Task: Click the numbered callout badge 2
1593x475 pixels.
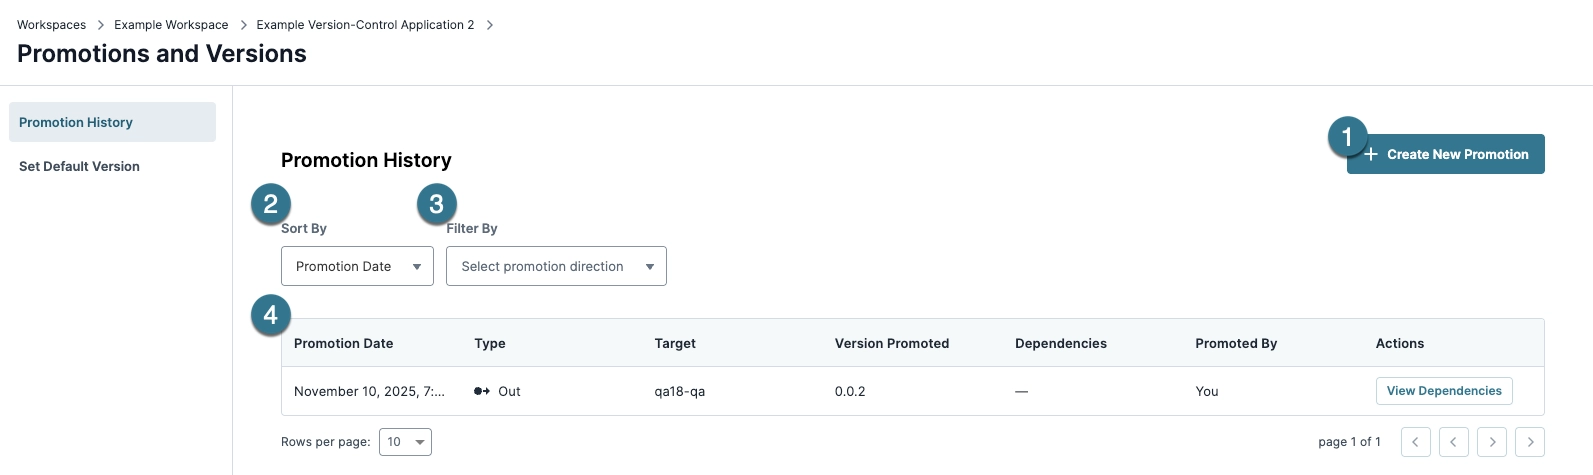Action: [x=270, y=204]
